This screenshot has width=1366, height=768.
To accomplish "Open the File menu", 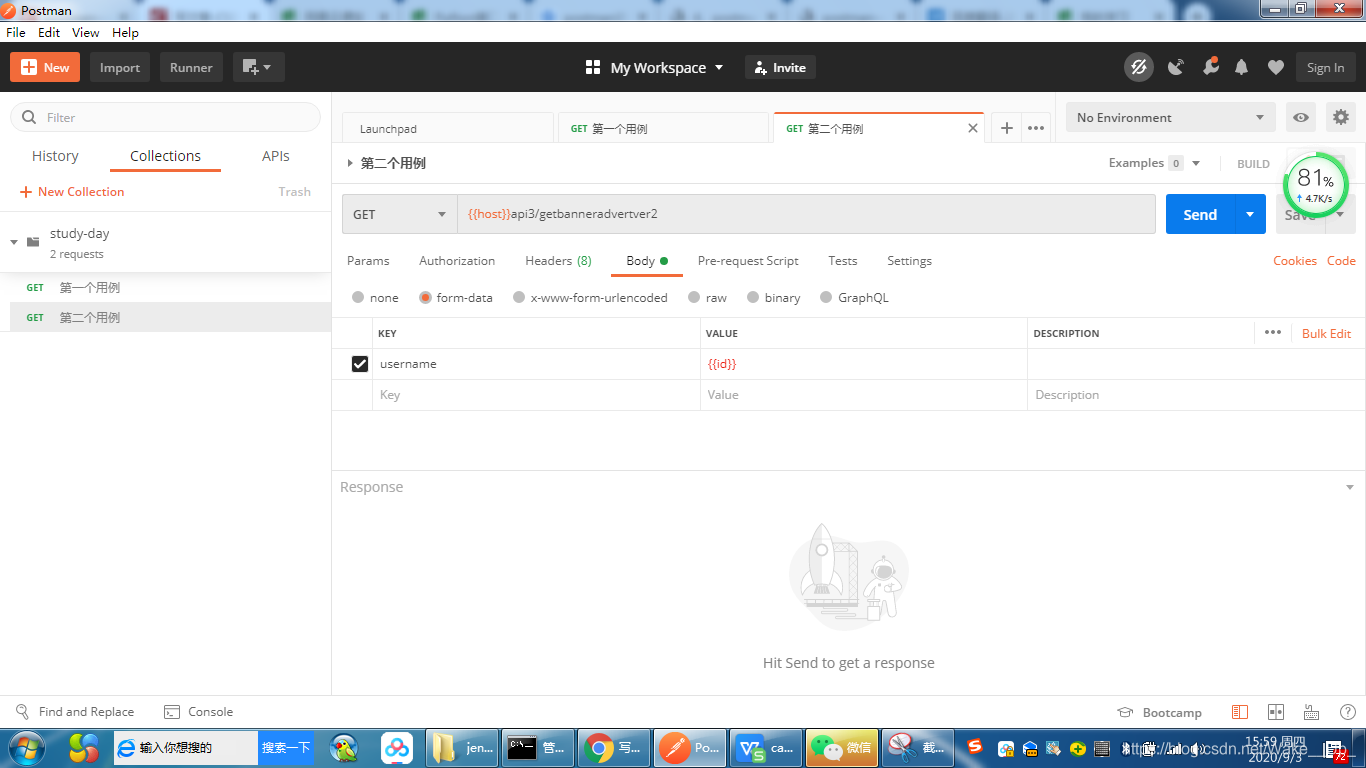I will 16,32.
